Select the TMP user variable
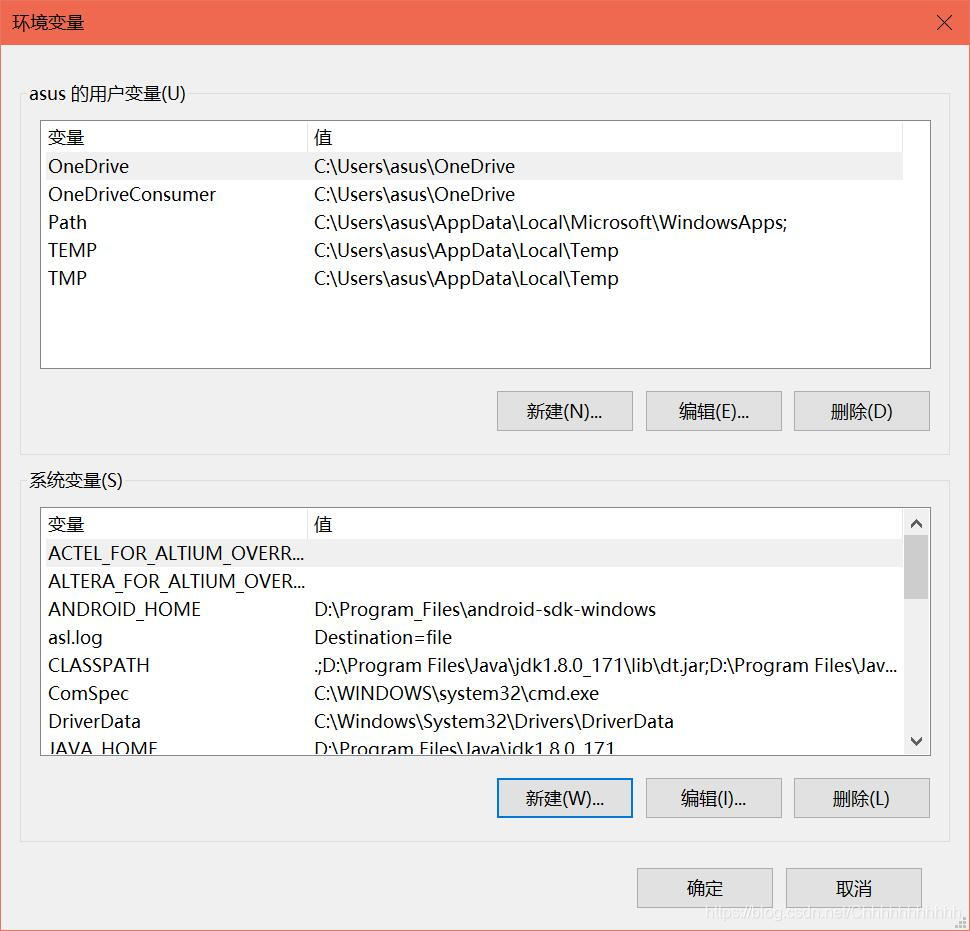This screenshot has height=931, width=970. 474,278
